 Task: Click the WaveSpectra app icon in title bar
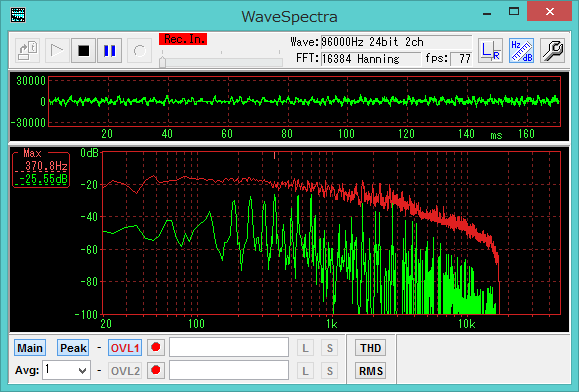[18, 15]
